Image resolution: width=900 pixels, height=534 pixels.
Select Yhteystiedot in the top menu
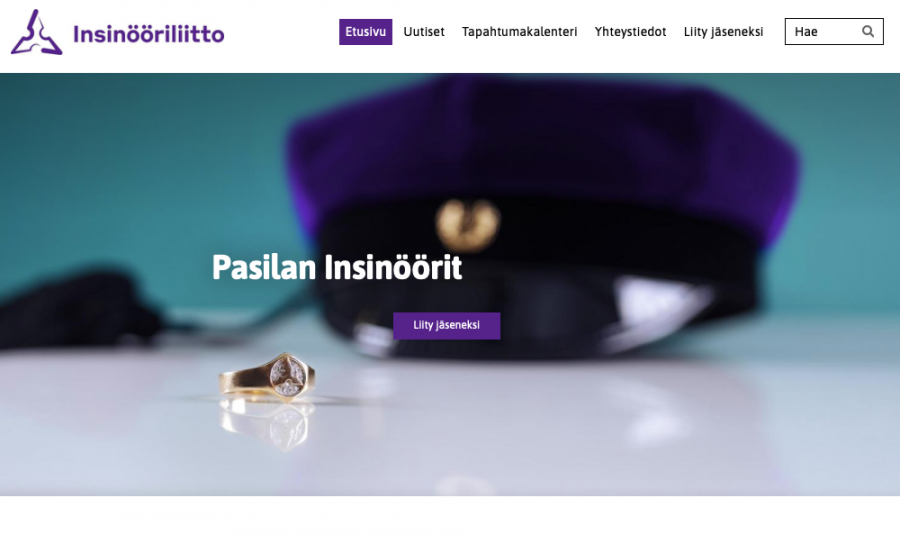pyautogui.click(x=630, y=32)
